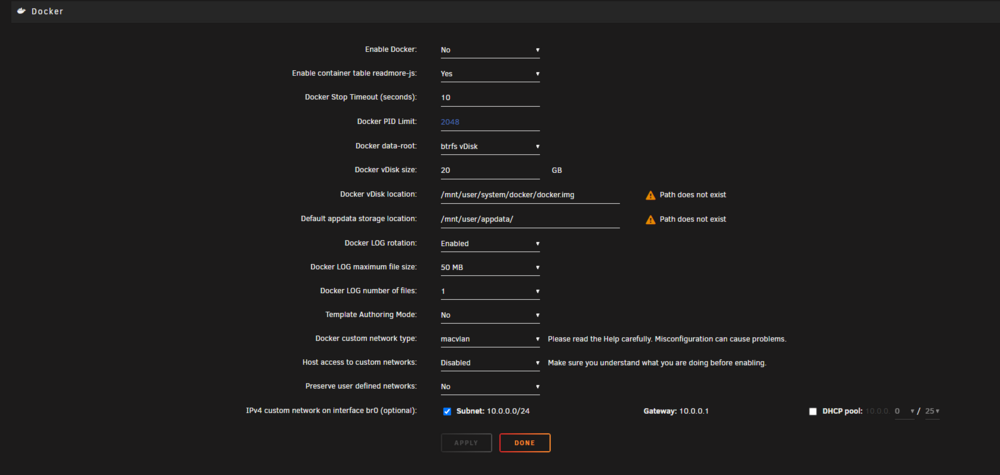This screenshot has height=475, width=1000.
Task: Open Host access to custom networks dropdown
Action: [490, 363]
